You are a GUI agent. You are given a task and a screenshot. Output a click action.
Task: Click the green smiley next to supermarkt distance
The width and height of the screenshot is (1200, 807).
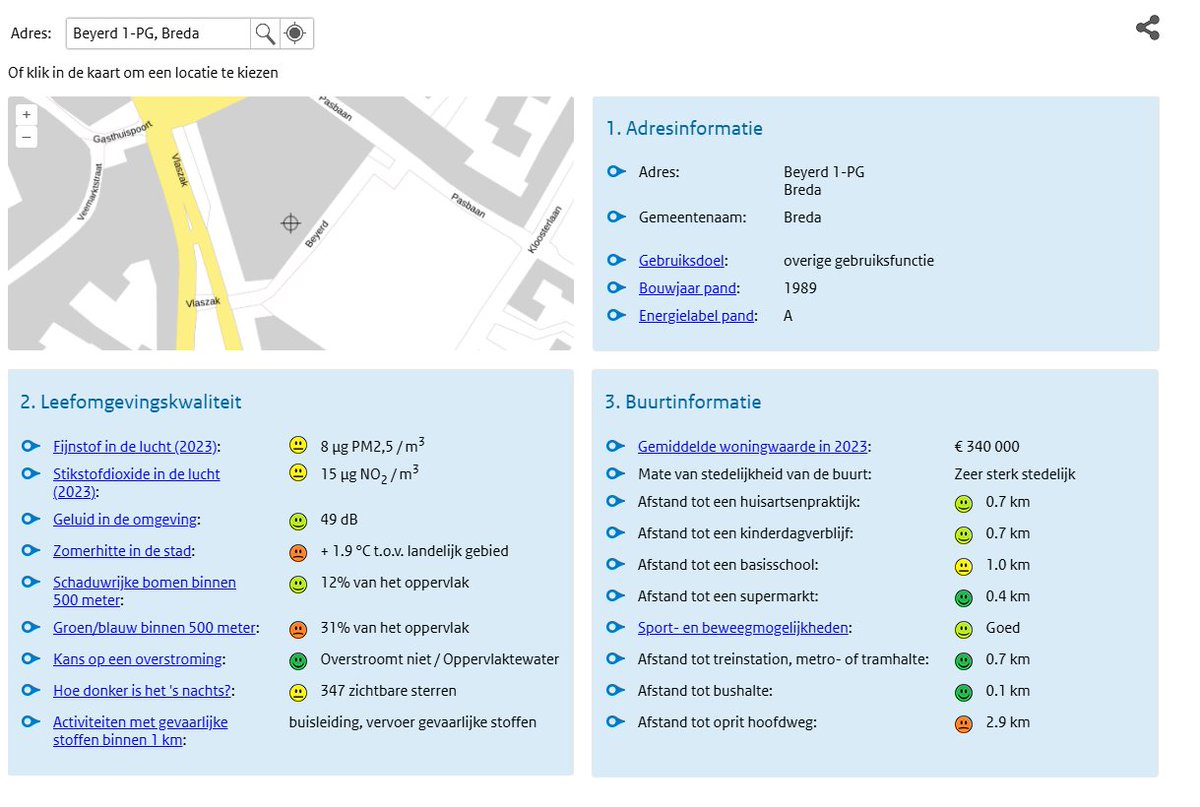963,596
